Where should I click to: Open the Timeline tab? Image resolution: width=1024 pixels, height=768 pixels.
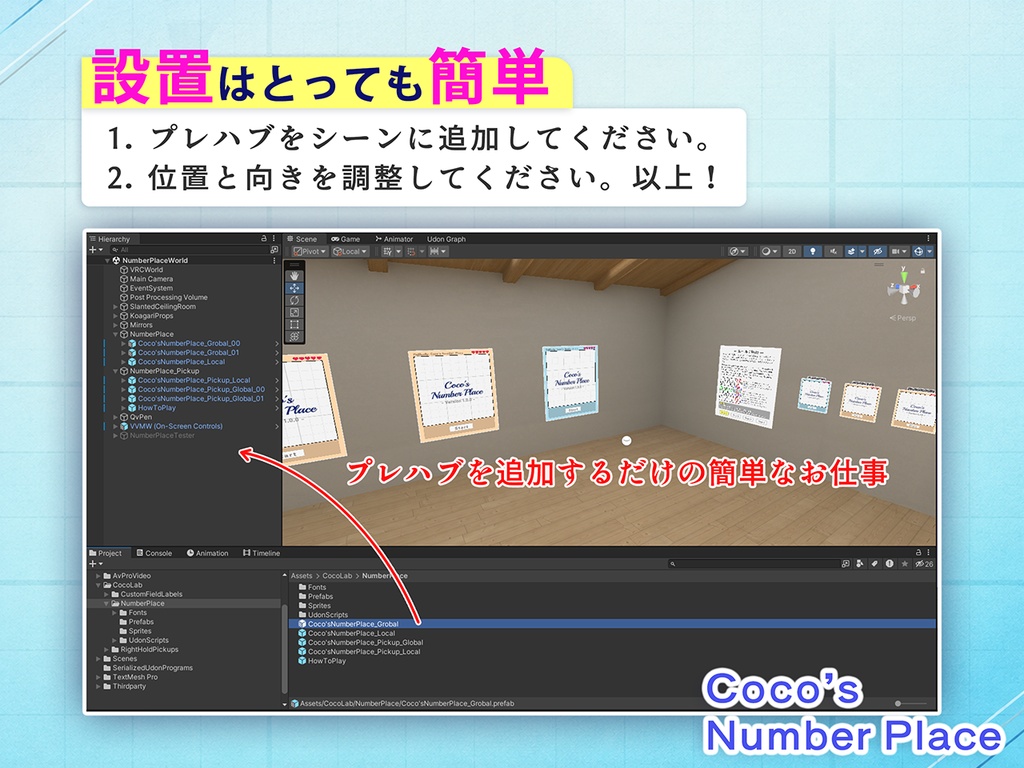(261, 553)
